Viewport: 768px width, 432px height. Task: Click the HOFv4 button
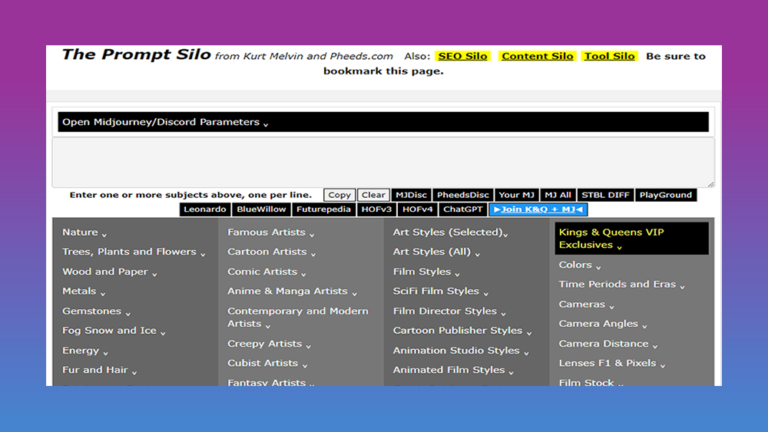coord(417,210)
